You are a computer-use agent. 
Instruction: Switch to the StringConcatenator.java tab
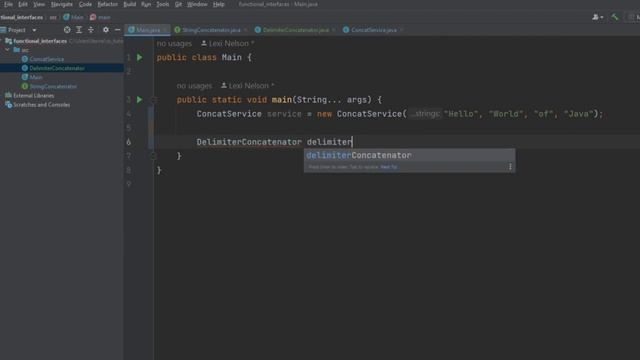coord(211,30)
